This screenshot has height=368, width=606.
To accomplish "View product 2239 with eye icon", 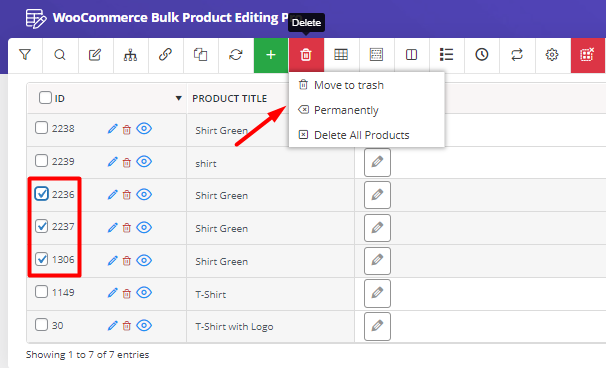I will [x=144, y=161].
